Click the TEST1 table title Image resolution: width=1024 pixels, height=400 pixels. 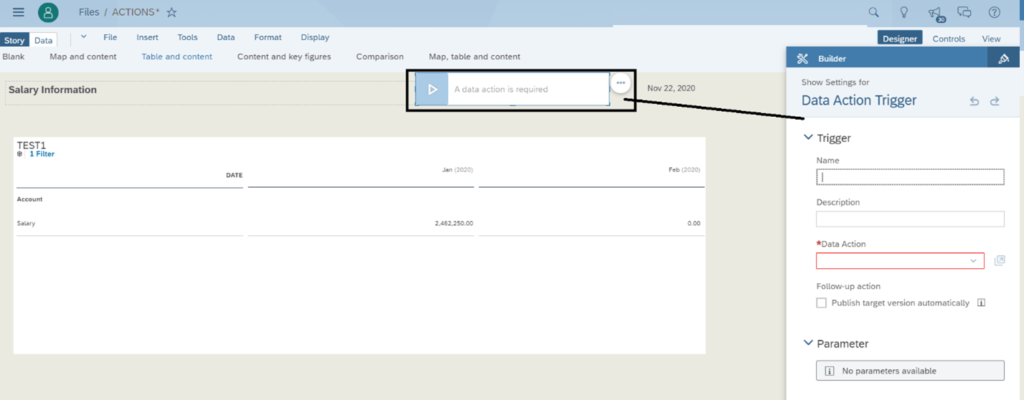tap(31, 145)
